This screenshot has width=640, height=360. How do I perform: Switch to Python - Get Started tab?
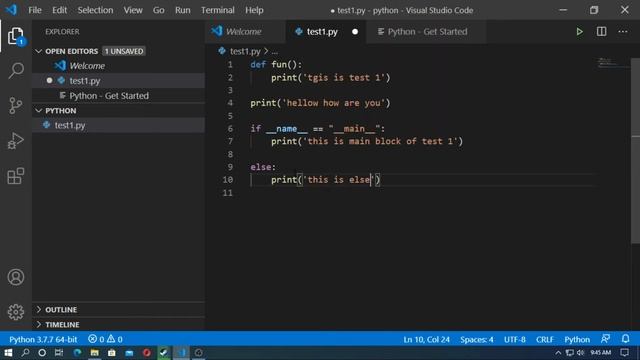(427, 31)
